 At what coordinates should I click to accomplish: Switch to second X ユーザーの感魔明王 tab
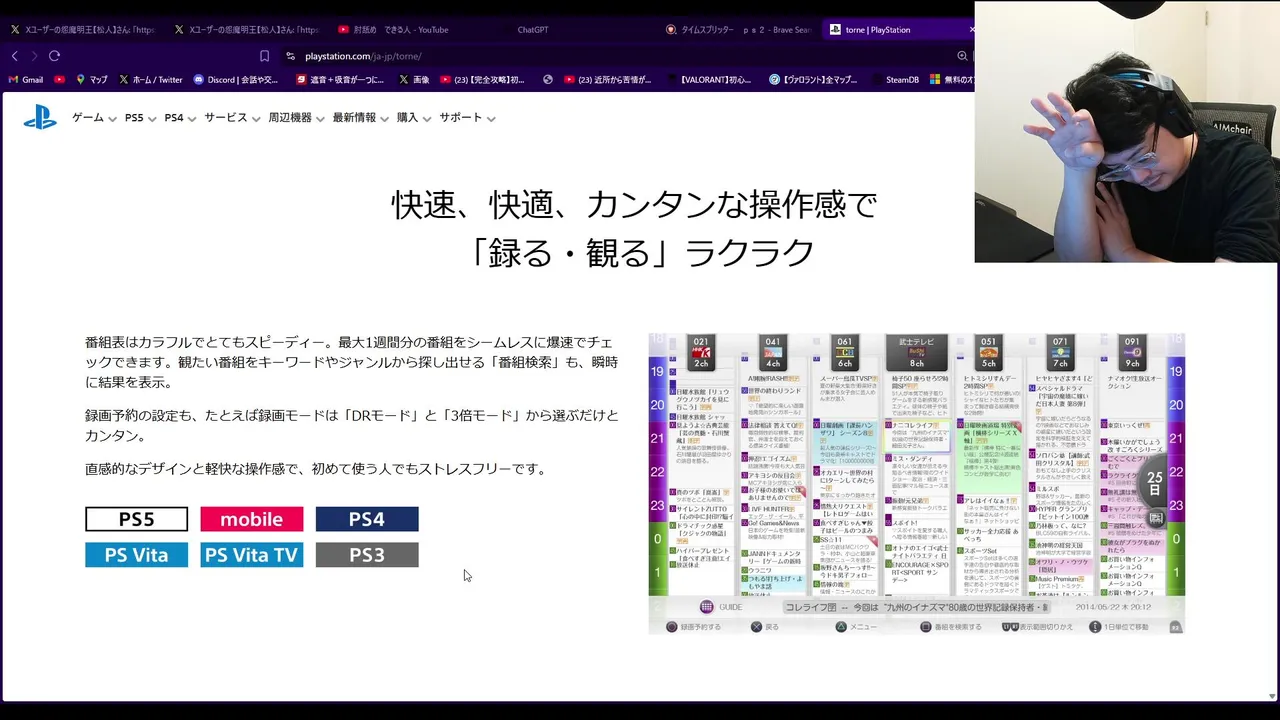pyautogui.click(x=247, y=30)
